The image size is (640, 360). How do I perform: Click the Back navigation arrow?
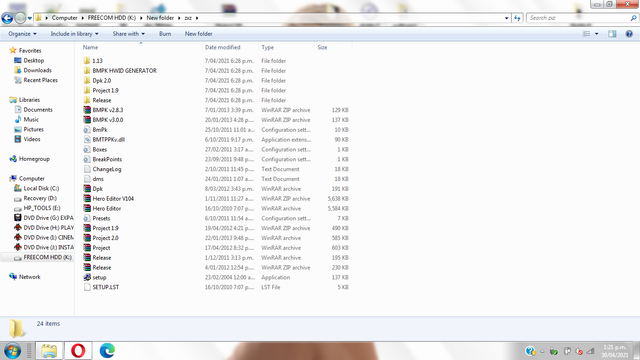[7, 18]
